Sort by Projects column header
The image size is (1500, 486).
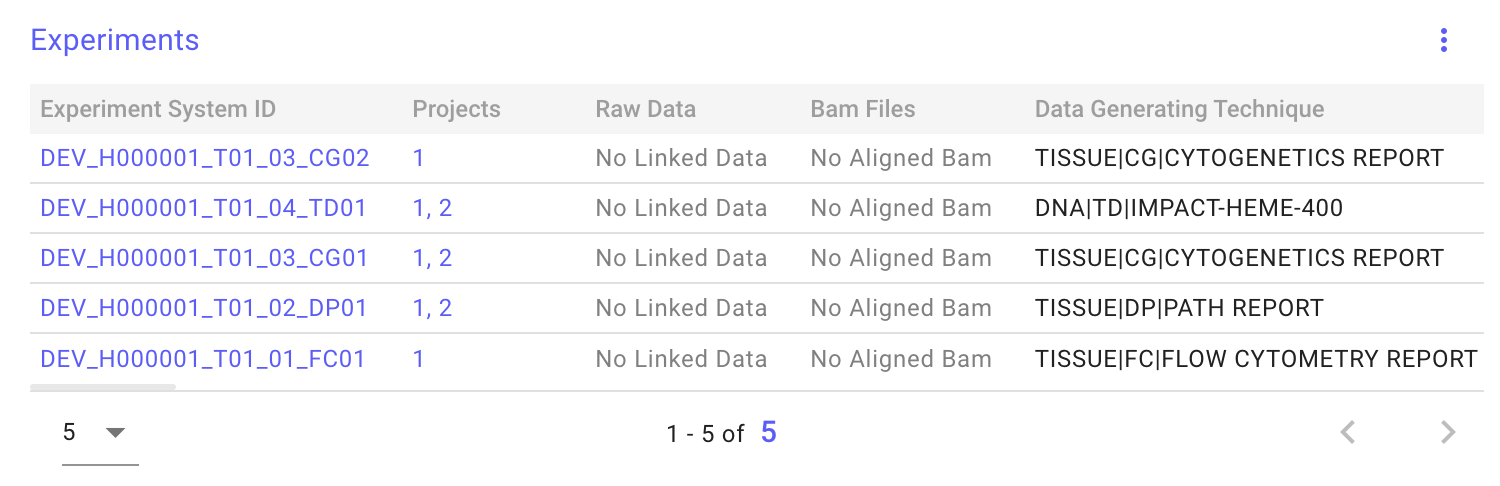[x=456, y=109]
